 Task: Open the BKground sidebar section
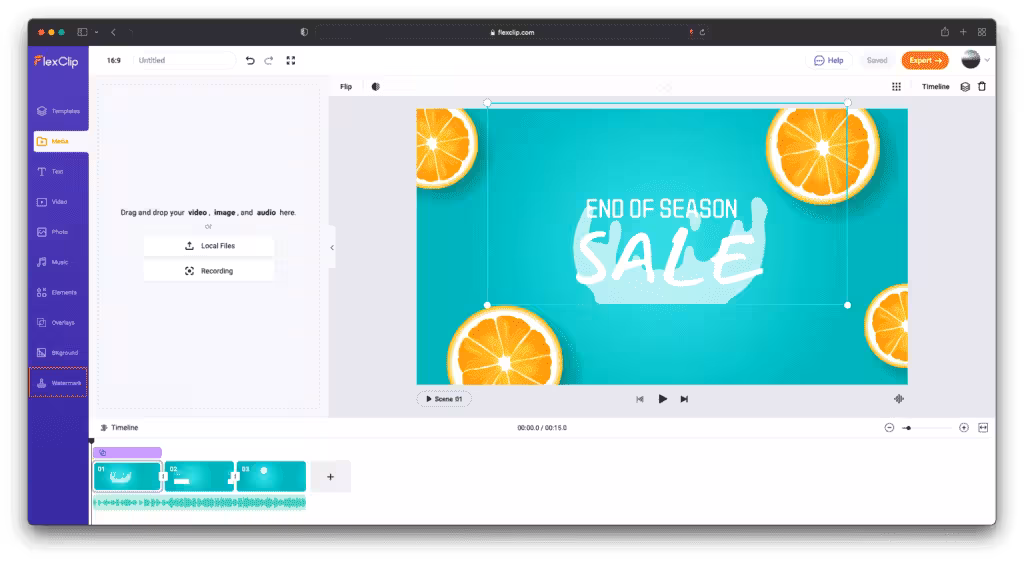pyautogui.click(x=59, y=352)
